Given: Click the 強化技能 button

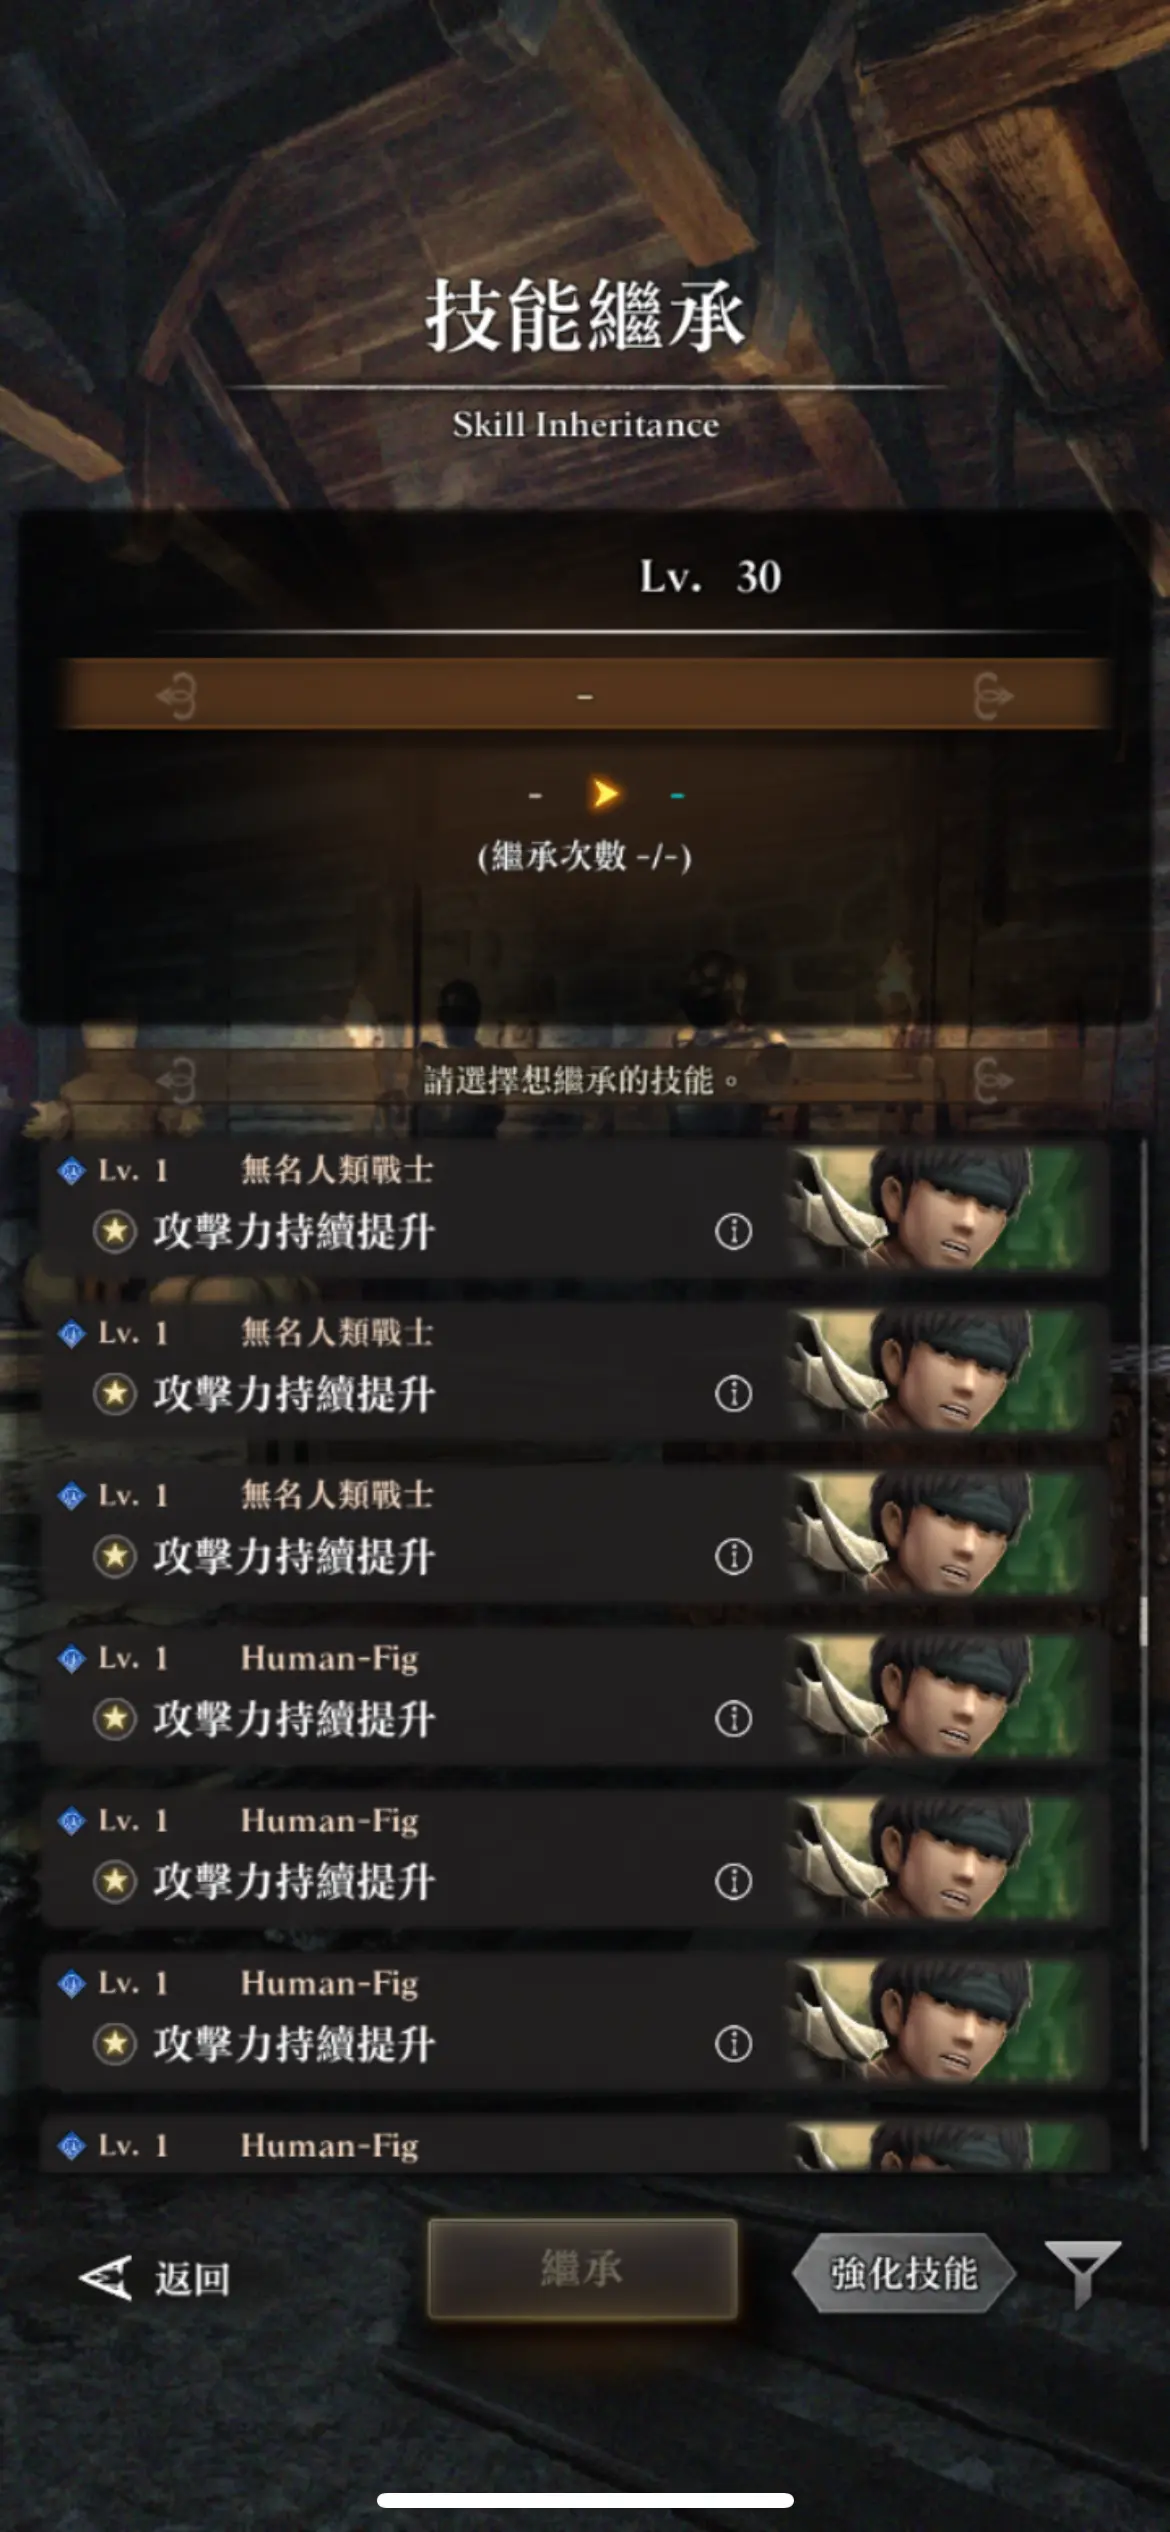Looking at the screenshot, I should pyautogui.click(x=904, y=2274).
